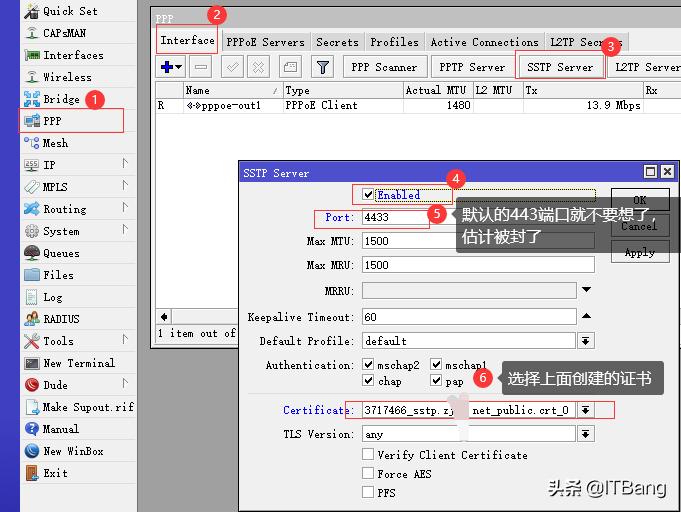Viewport: 681px width, 512px height.
Task: Click the Exit icon in sidebar
Action: coord(31,473)
